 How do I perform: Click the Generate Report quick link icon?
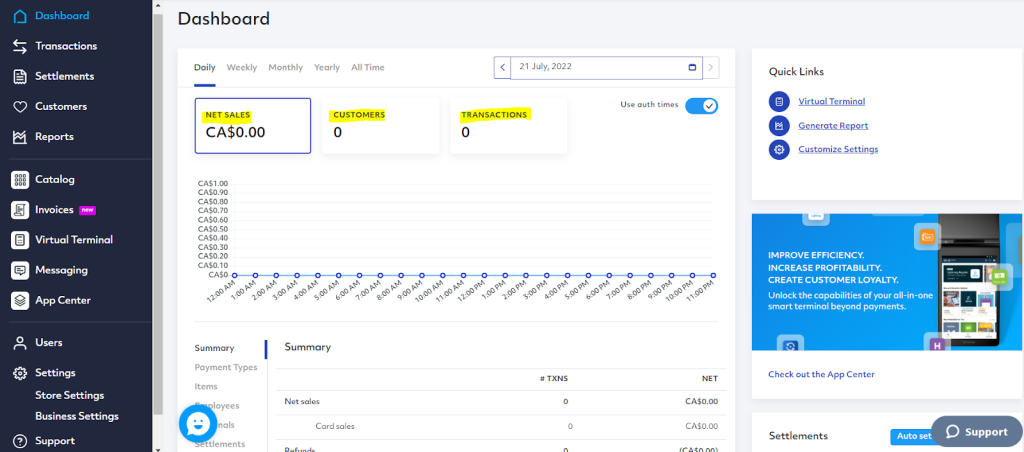pos(779,125)
